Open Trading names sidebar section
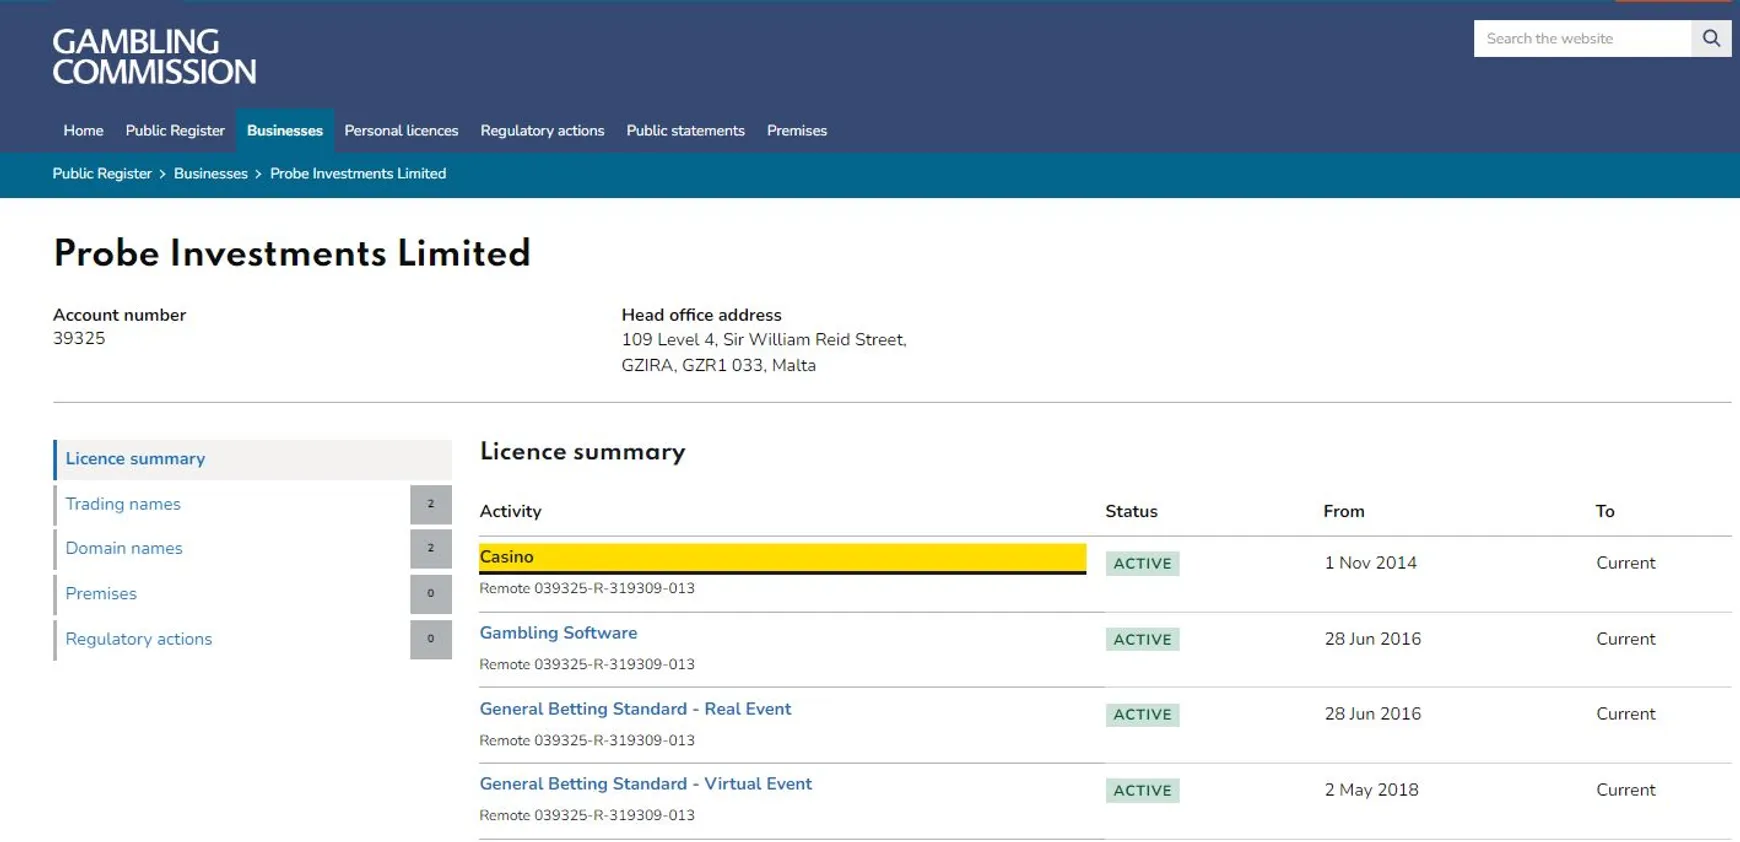This screenshot has width=1740, height=842. (x=123, y=504)
